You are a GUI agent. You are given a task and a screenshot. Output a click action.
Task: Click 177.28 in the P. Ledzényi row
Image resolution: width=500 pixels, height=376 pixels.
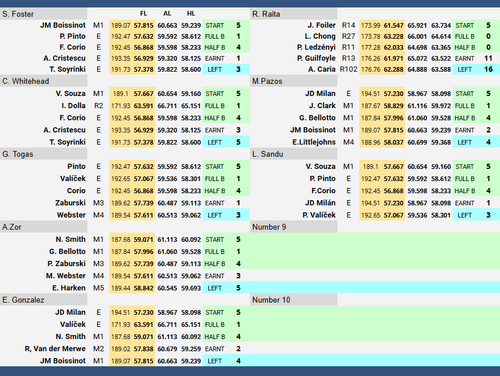point(371,47)
